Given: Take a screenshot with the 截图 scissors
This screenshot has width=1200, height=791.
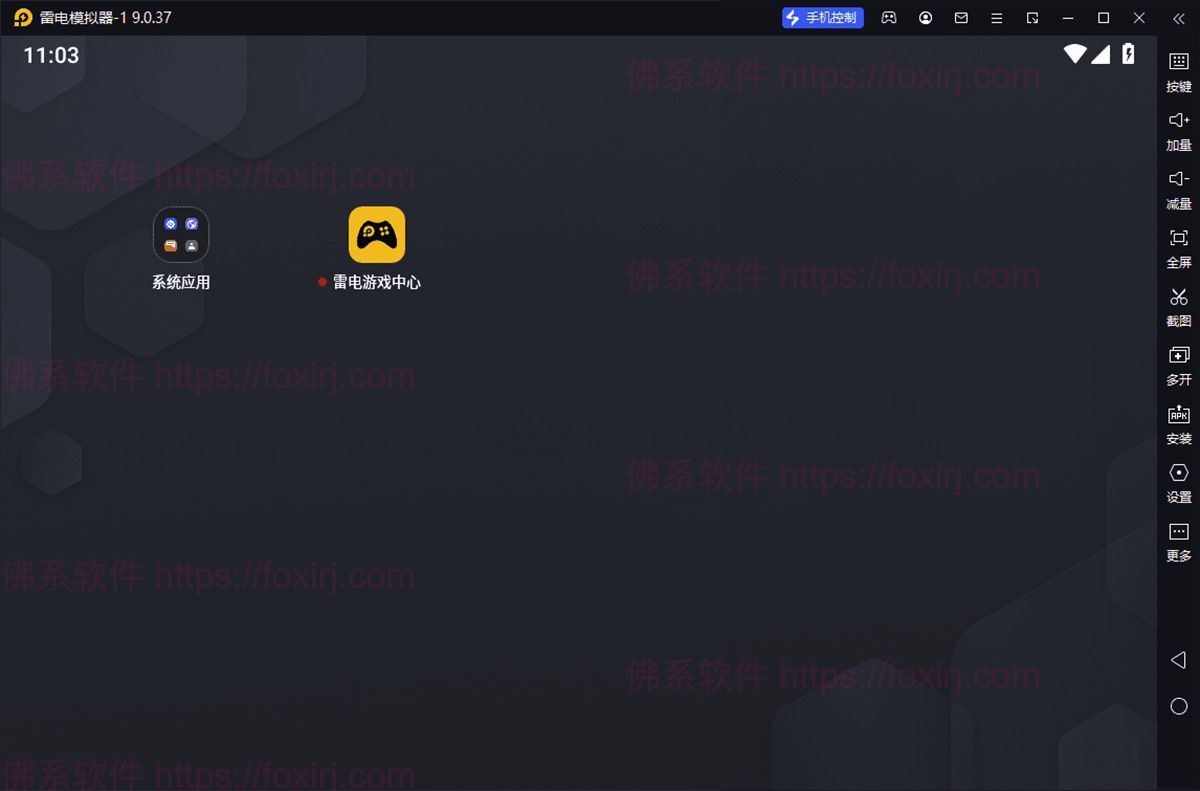Looking at the screenshot, I should tap(1179, 305).
